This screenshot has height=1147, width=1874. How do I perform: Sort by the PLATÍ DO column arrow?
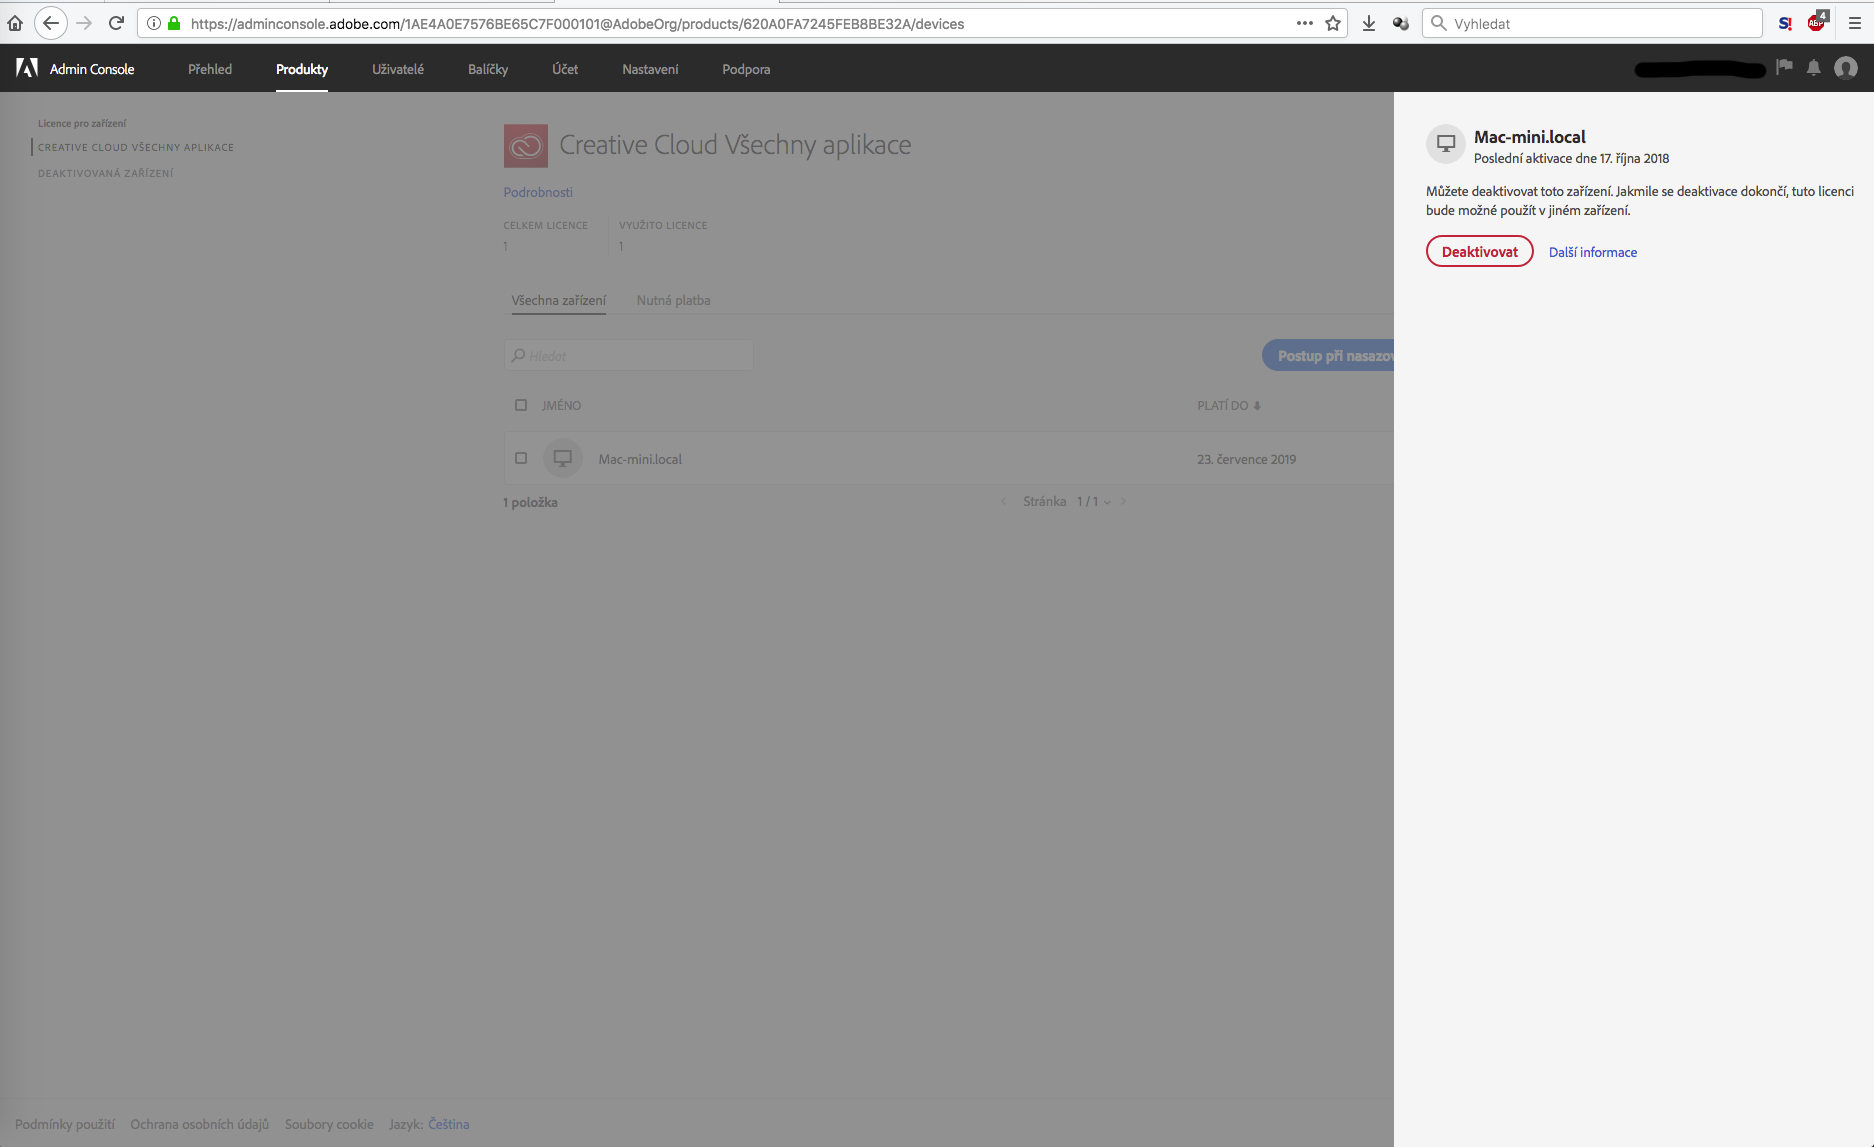1257,405
